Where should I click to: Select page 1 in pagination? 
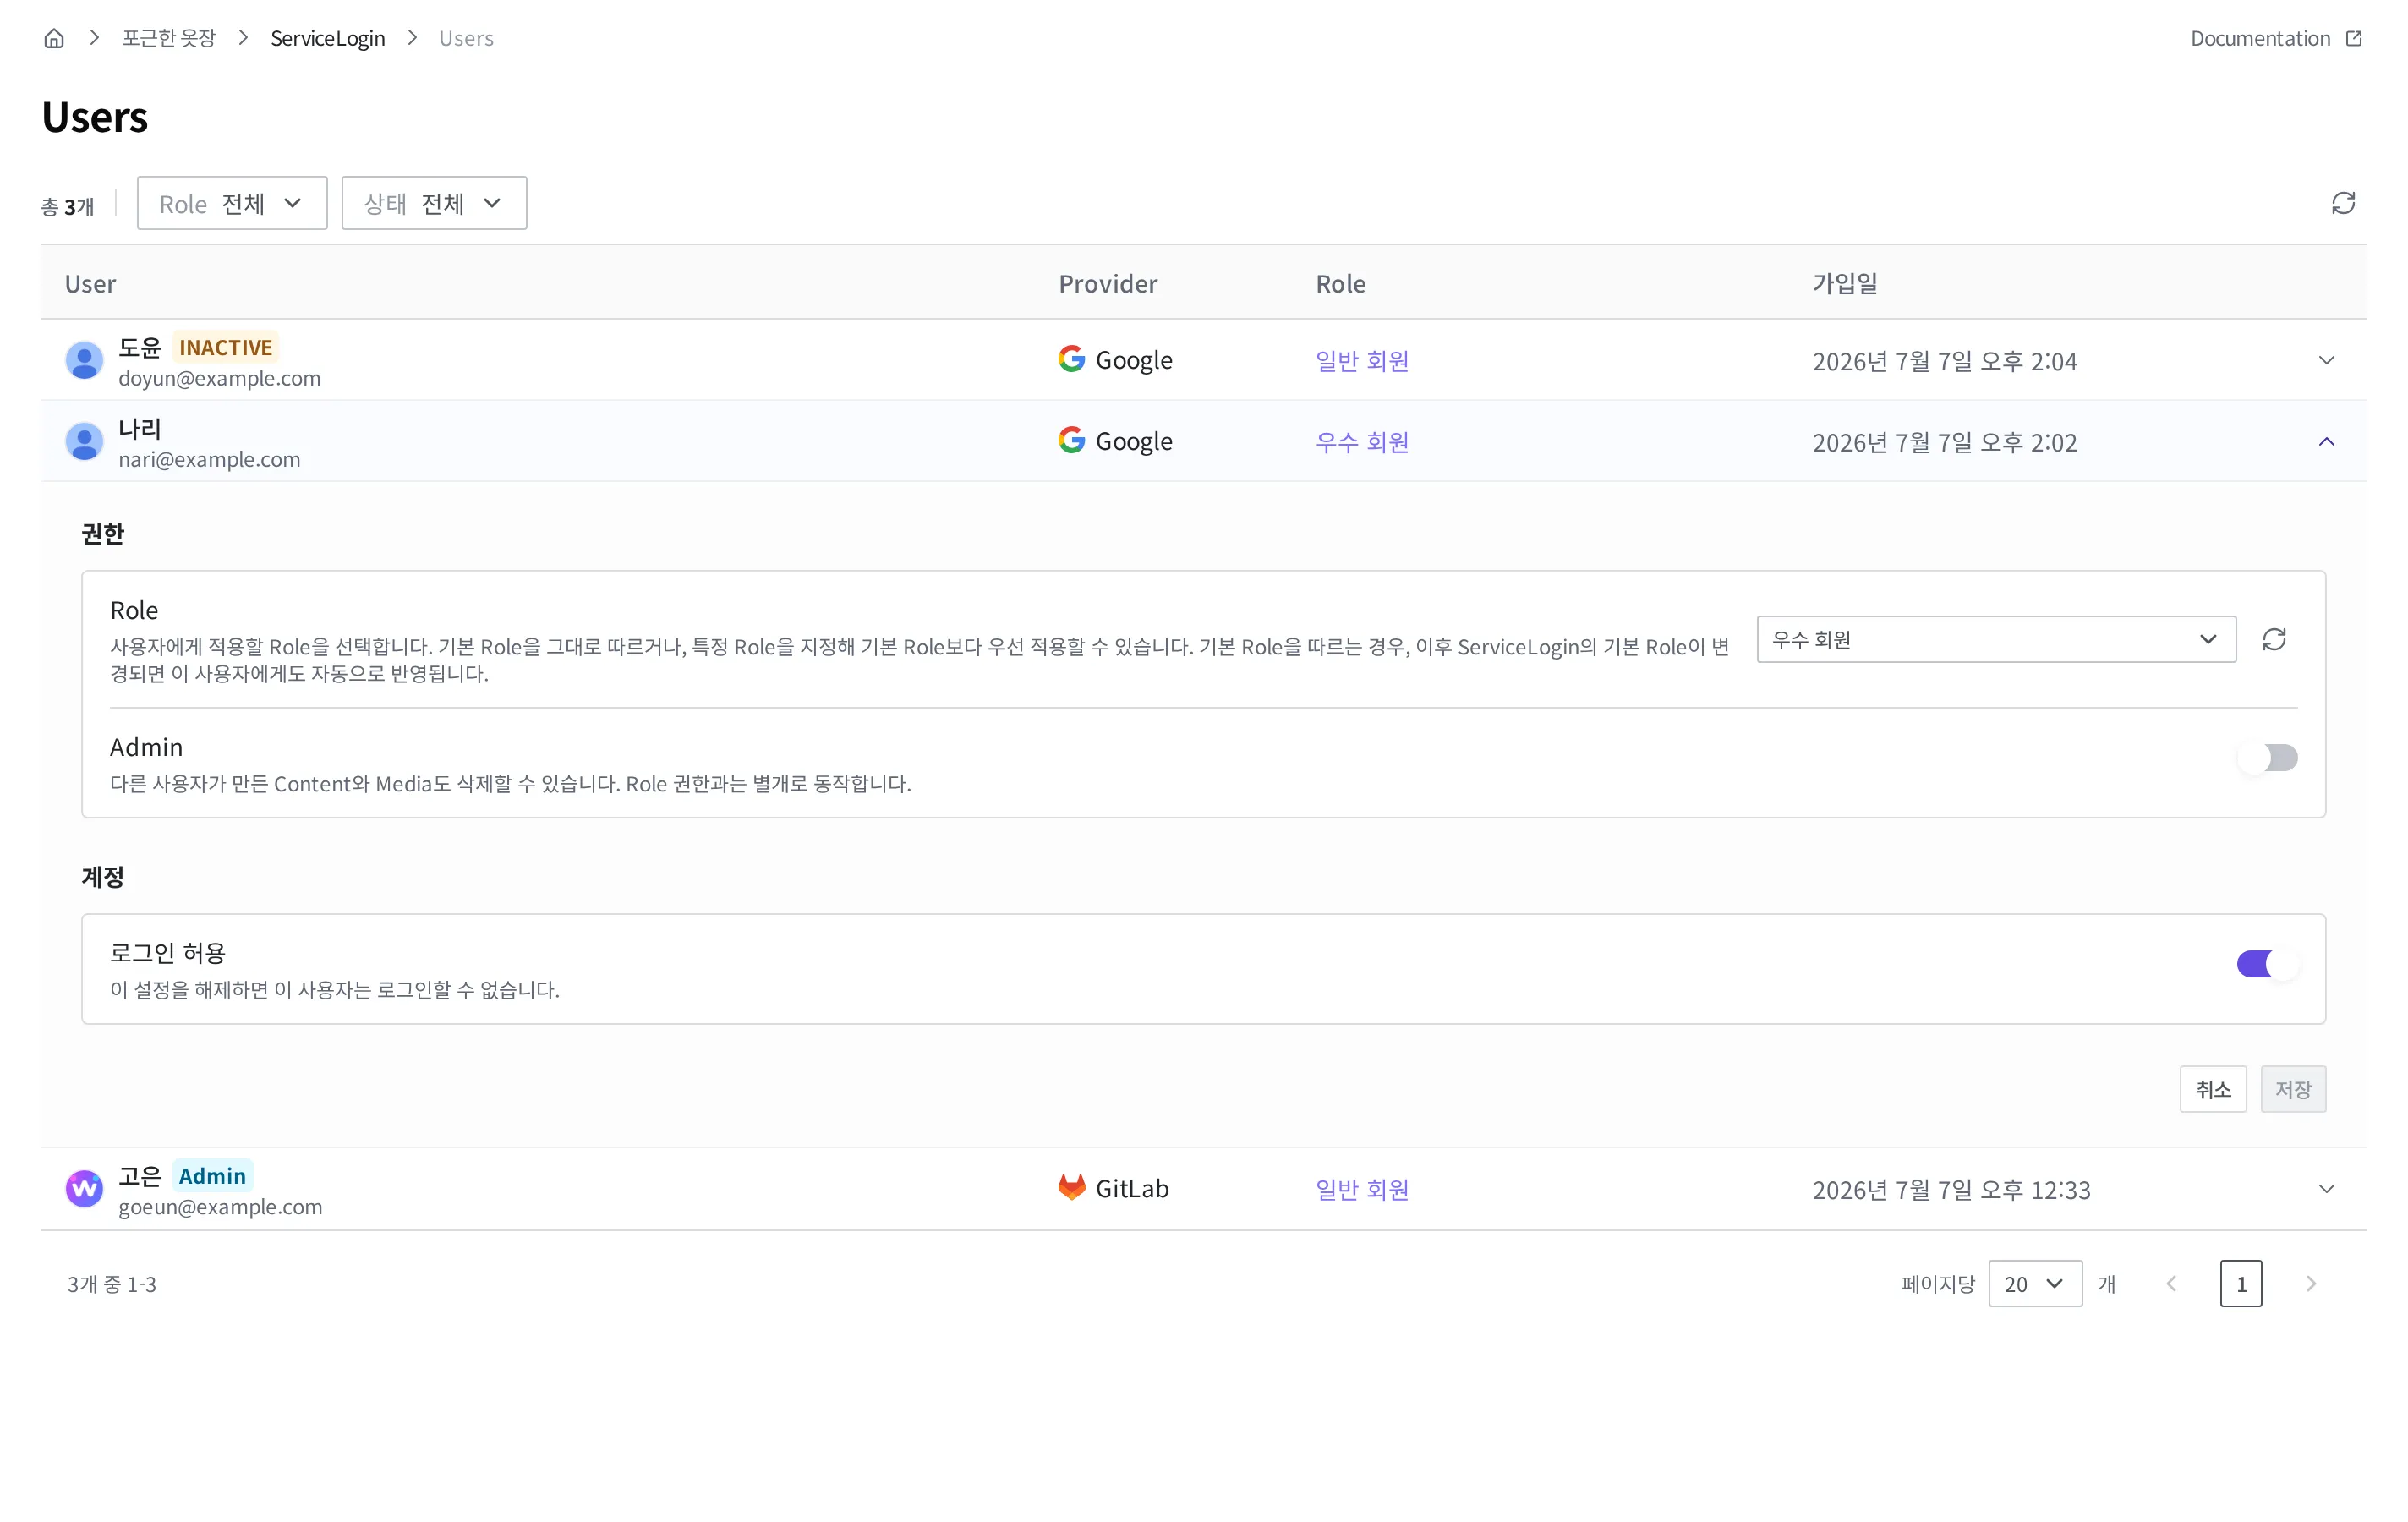click(2241, 1283)
